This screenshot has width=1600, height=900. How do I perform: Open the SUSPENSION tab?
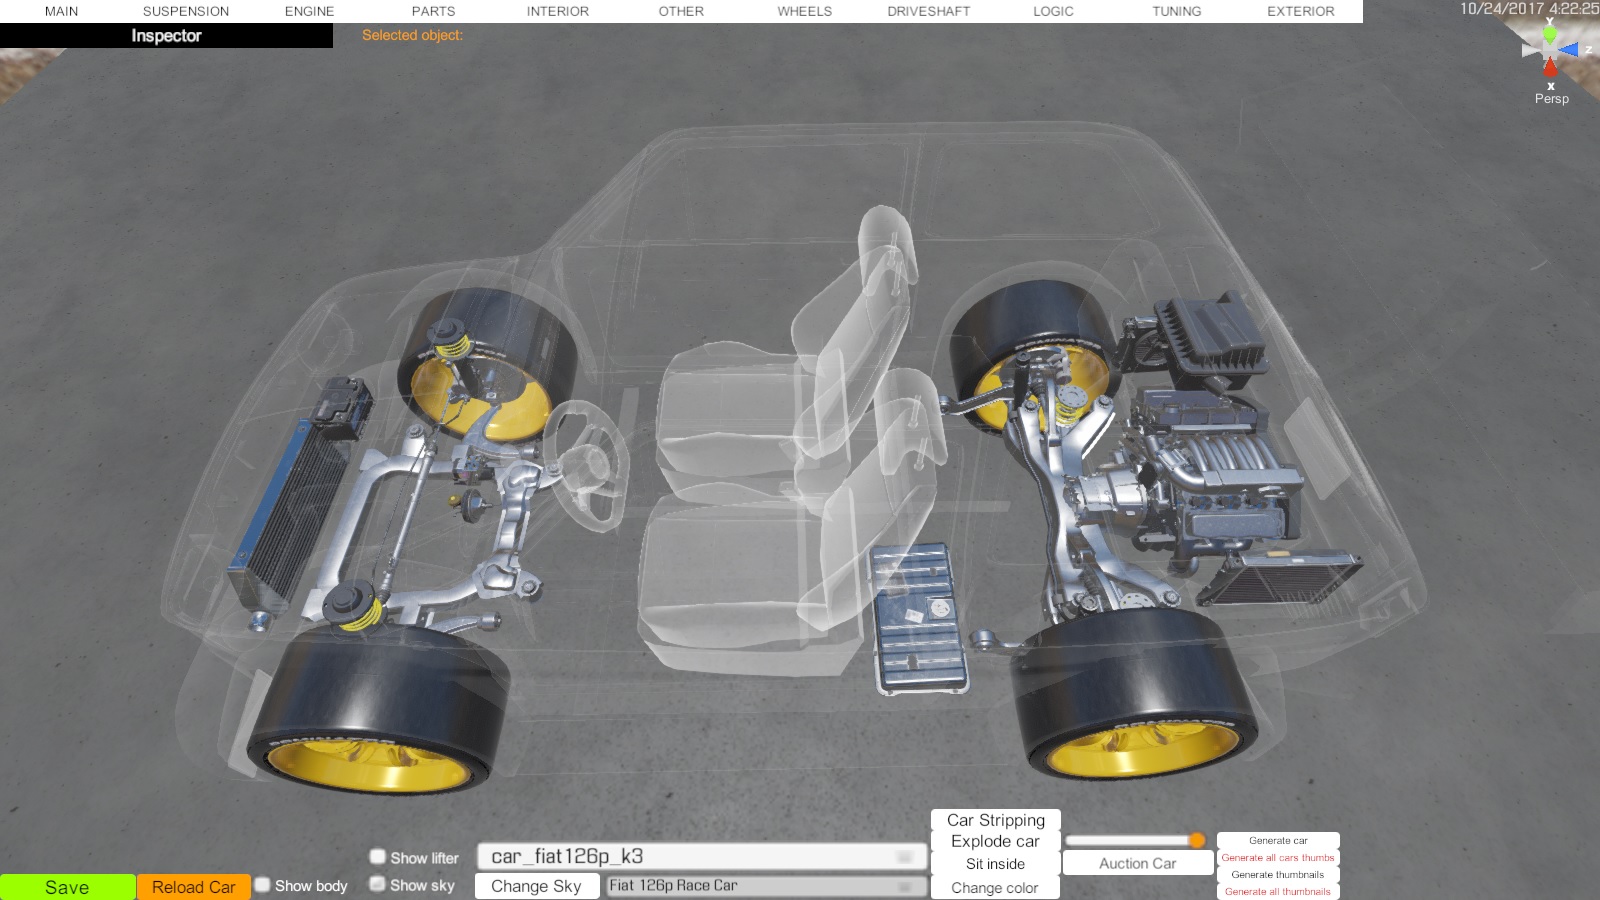186,11
